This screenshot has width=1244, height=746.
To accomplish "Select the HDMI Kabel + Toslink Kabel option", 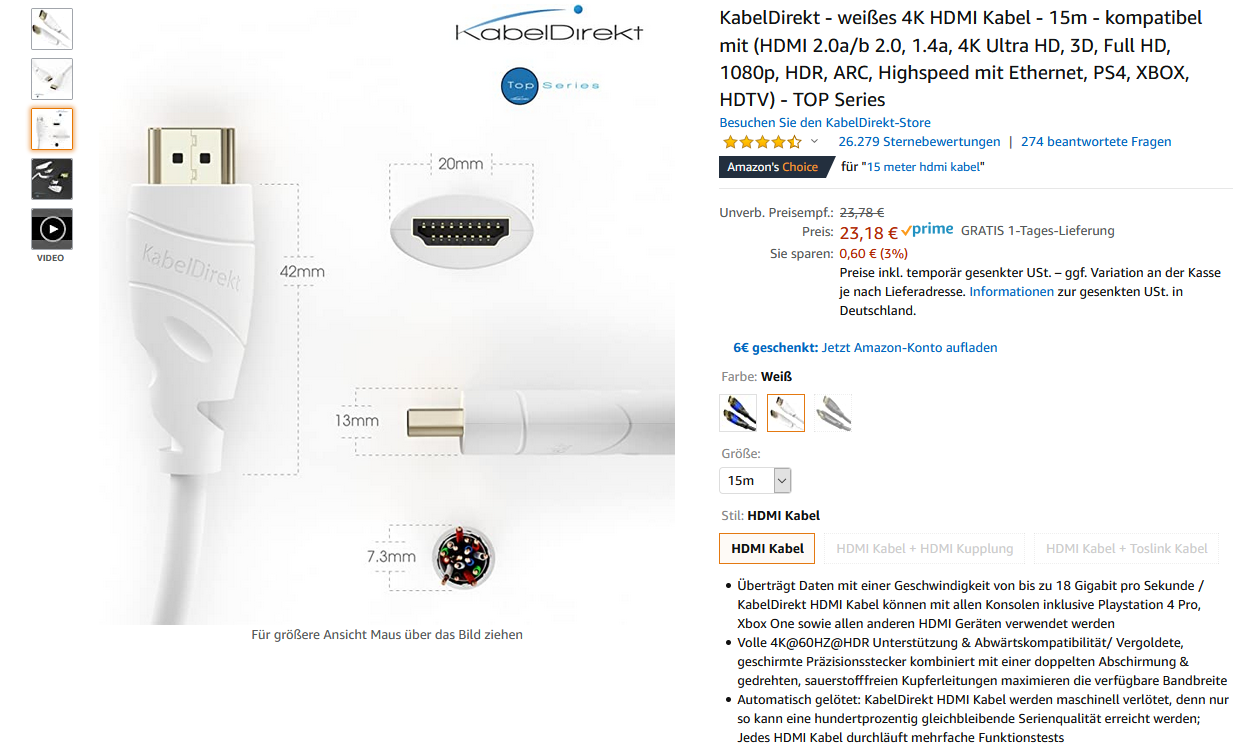I will tap(1125, 548).
